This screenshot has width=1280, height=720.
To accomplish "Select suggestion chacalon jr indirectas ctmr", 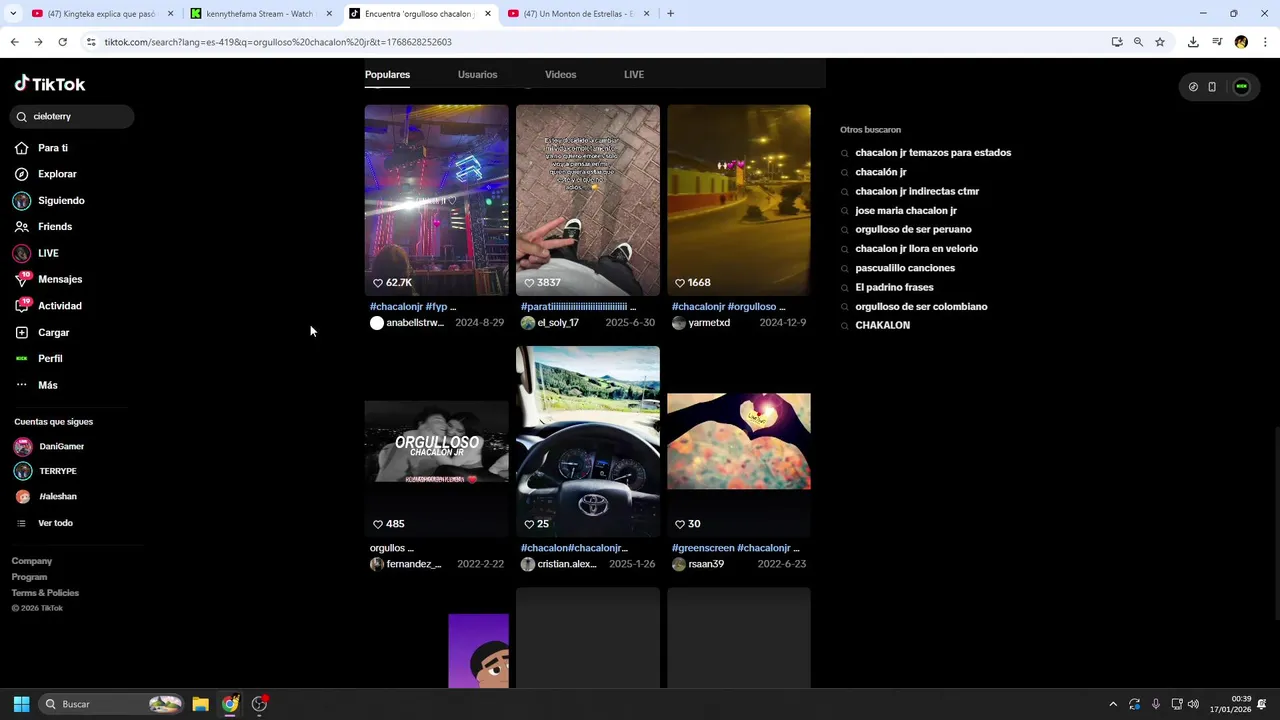I will coord(917,191).
